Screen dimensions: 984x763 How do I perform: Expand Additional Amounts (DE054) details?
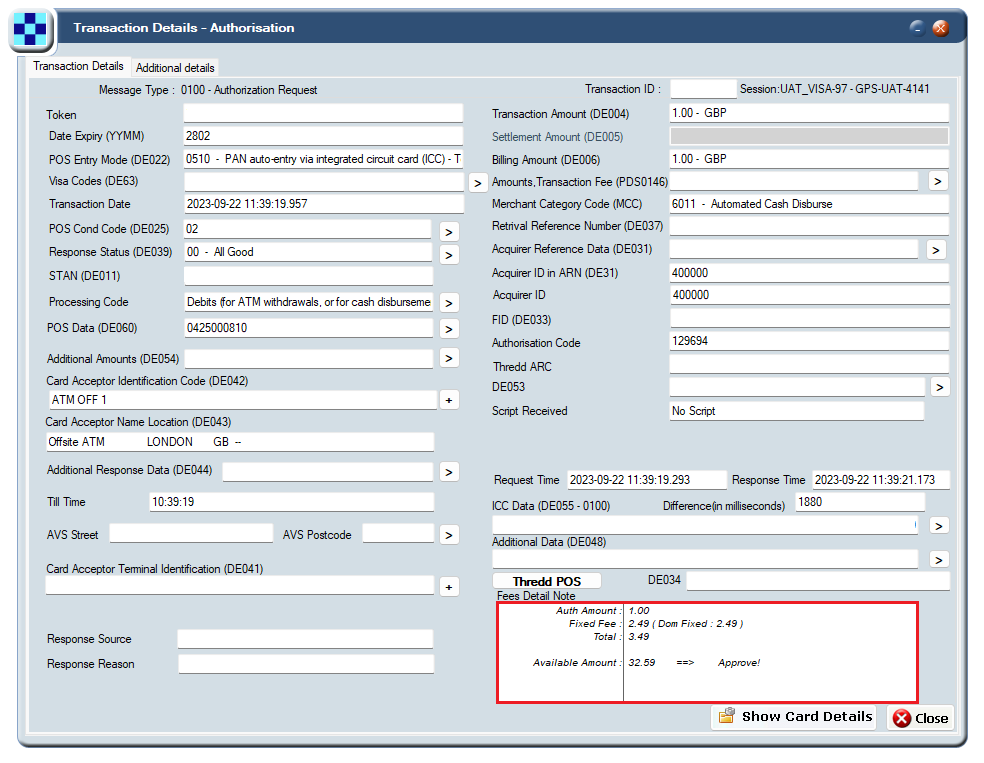[449, 358]
